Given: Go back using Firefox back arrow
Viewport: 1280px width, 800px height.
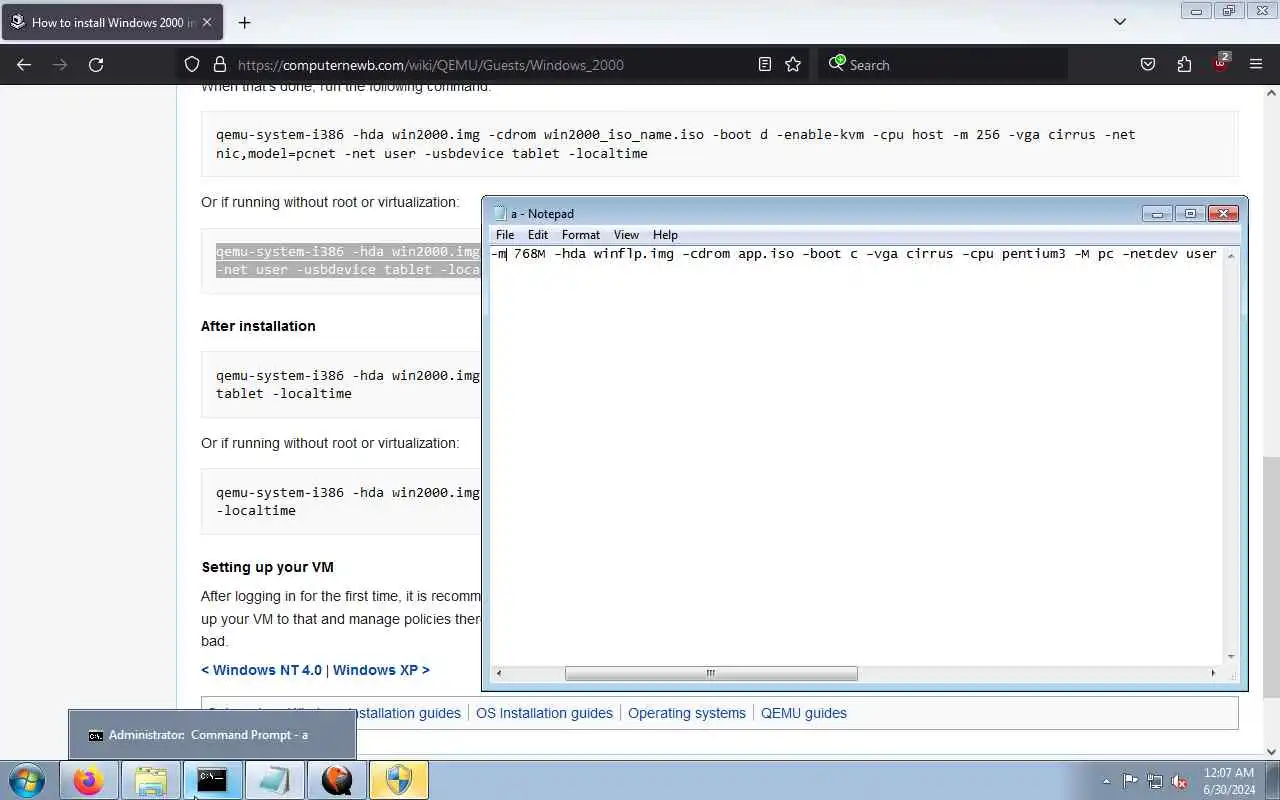Looking at the screenshot, I should click(x=24, y=64).
